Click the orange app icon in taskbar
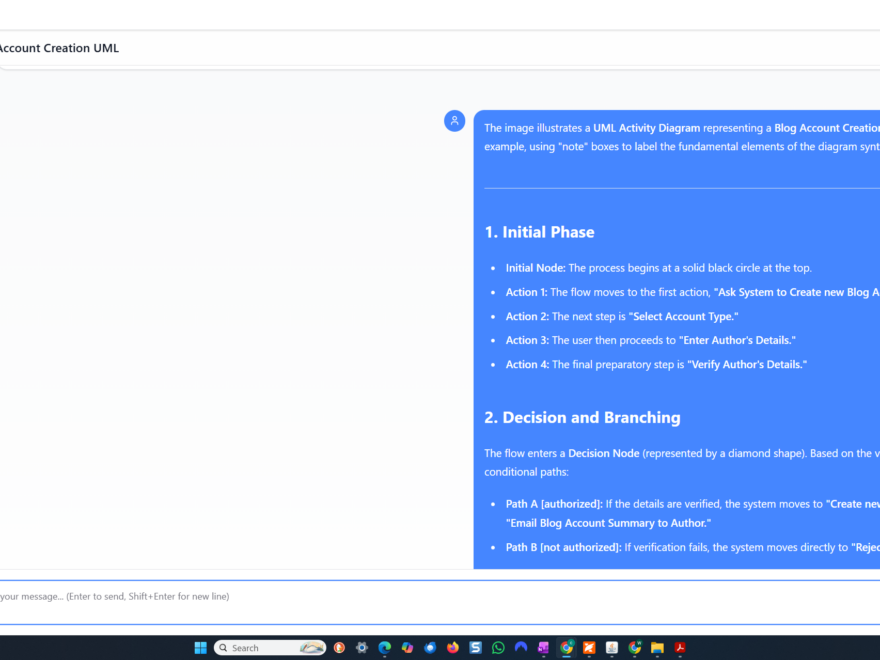Viewport: 880px width, 660px height. [x=589, y=648]
